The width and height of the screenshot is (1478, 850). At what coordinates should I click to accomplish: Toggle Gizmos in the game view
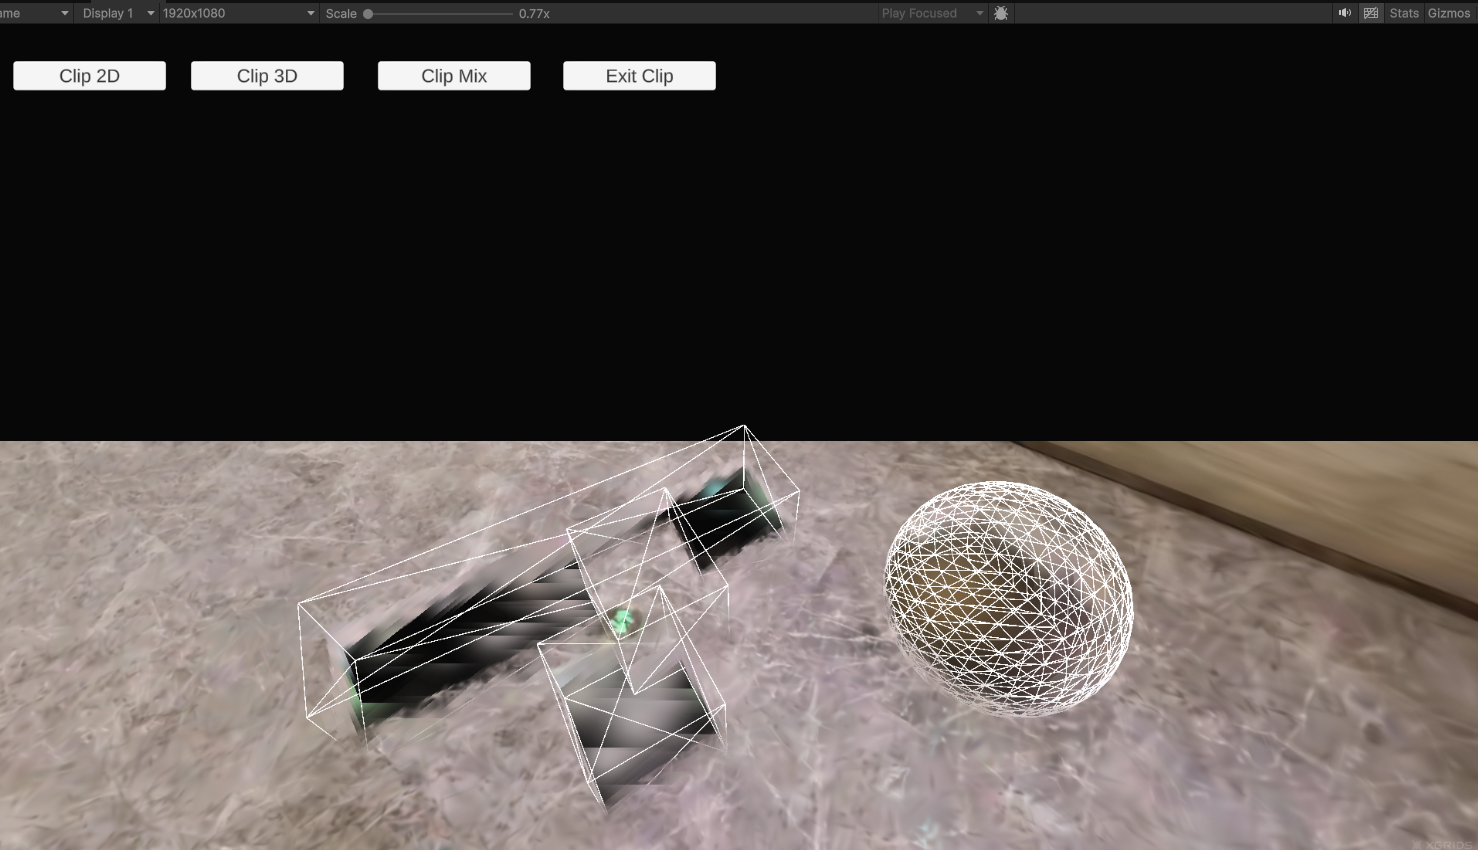(x=1449, y=13)
